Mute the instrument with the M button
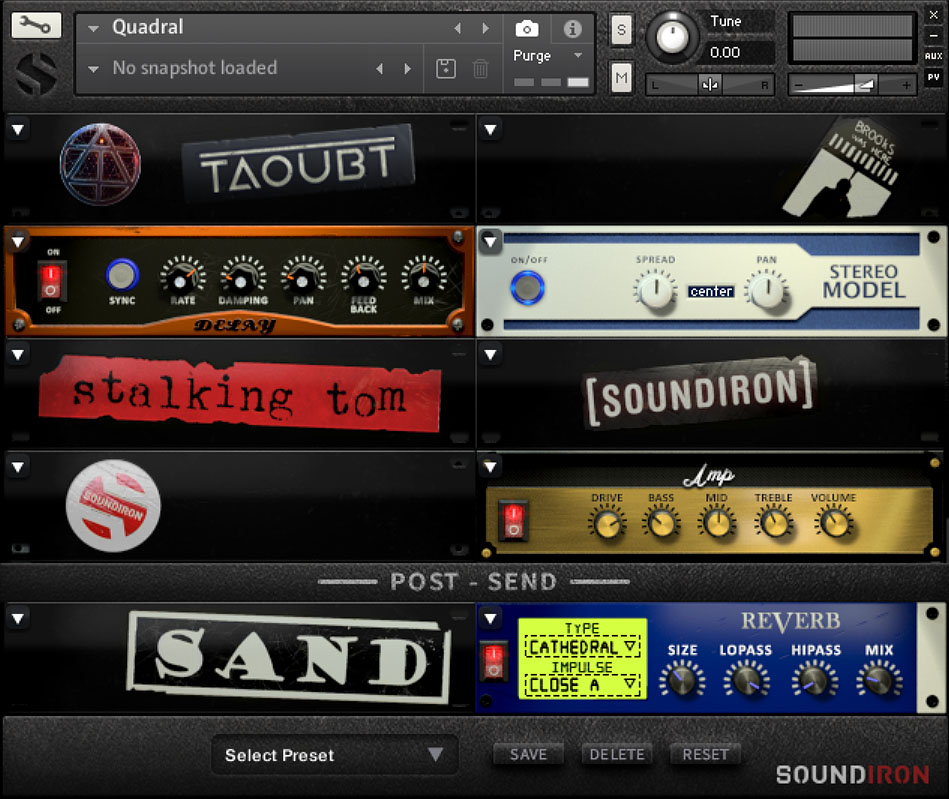Image resolution: width=949 pixels, height=799 pixels. pos(621,77)
